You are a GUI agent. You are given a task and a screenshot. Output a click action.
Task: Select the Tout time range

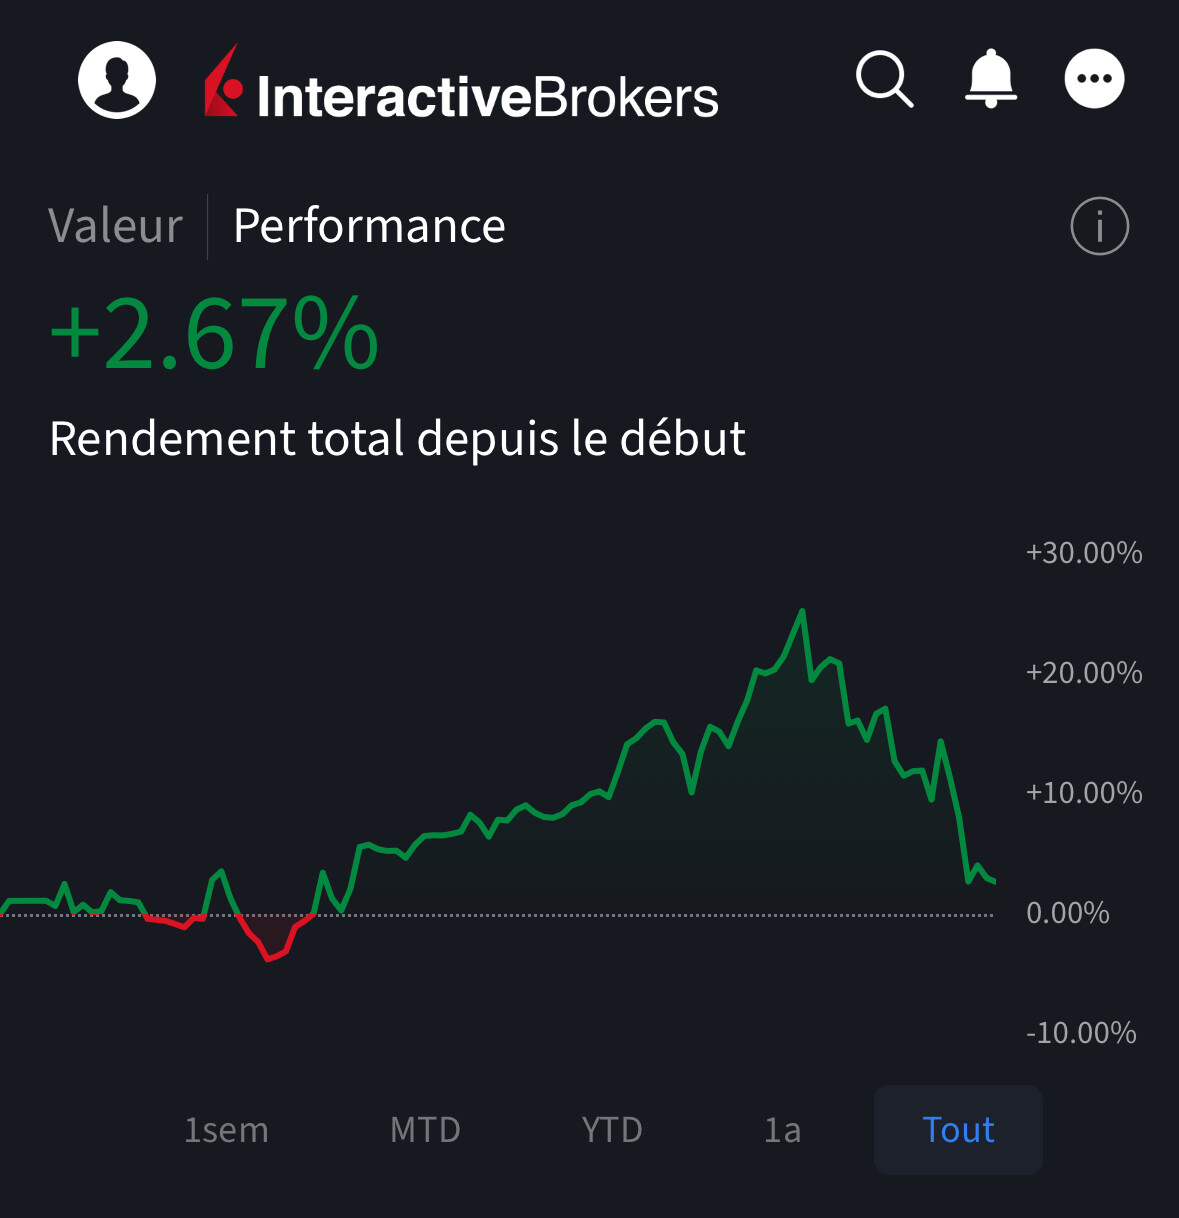(958, 1130)
